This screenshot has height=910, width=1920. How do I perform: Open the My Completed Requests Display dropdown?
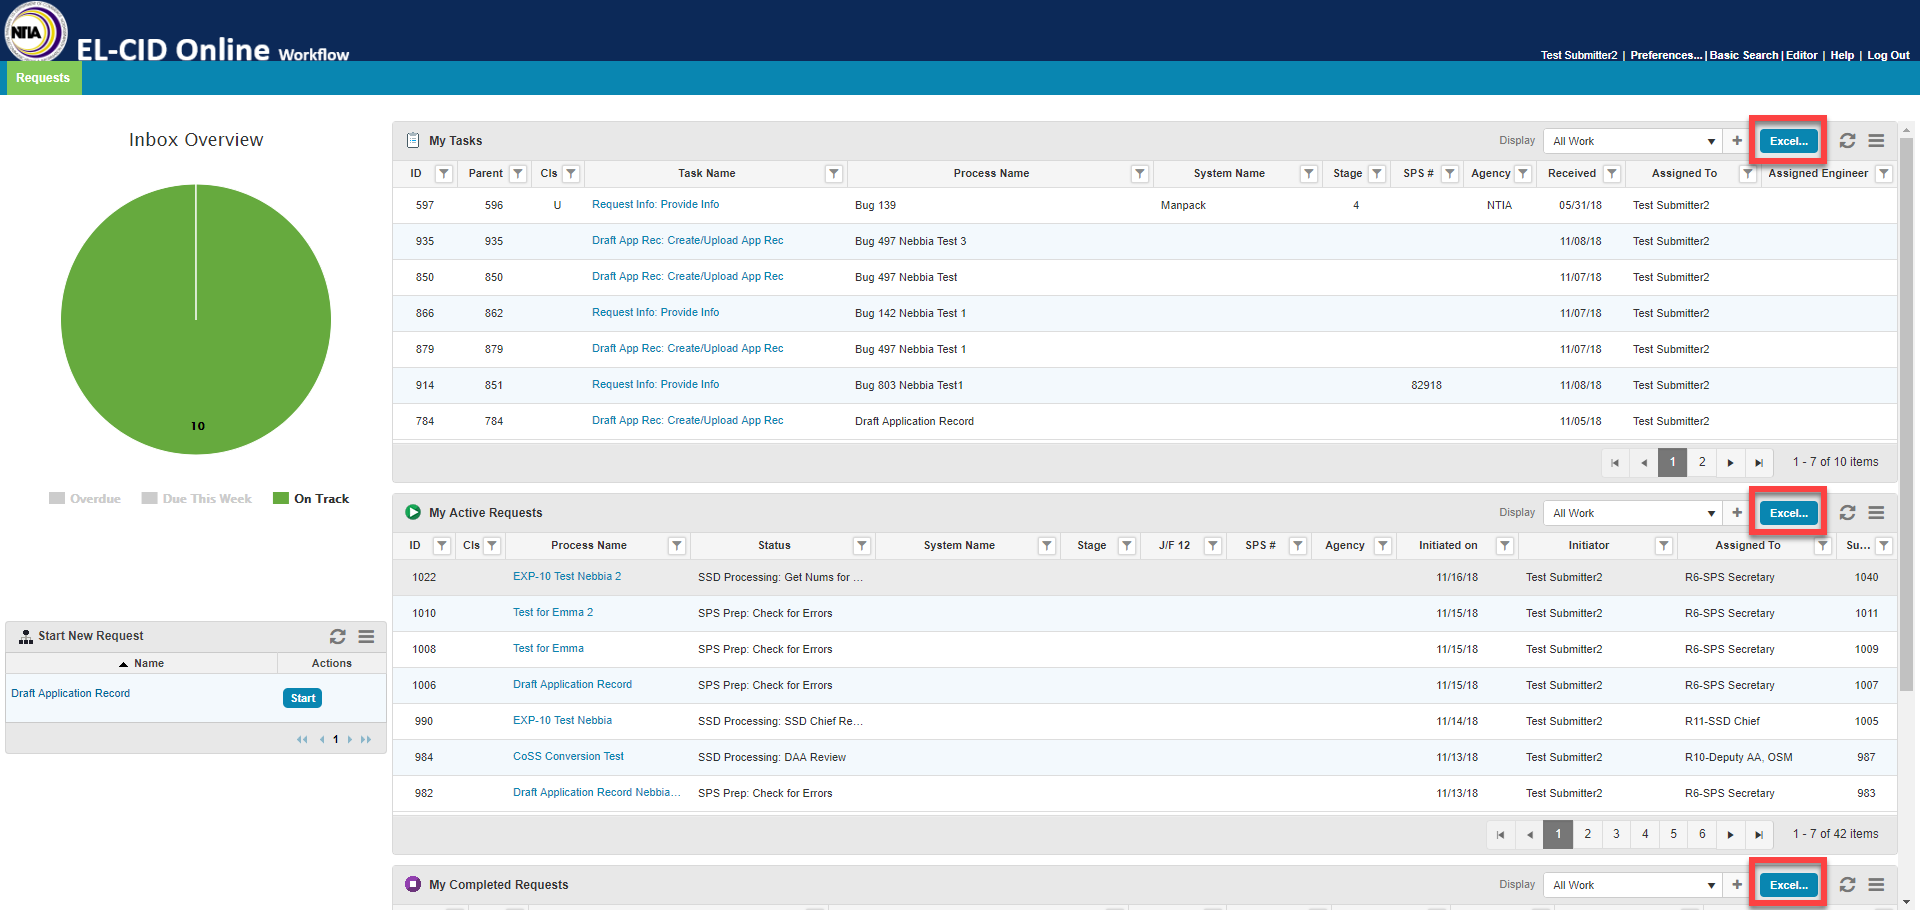click(x=1633, y=885)
